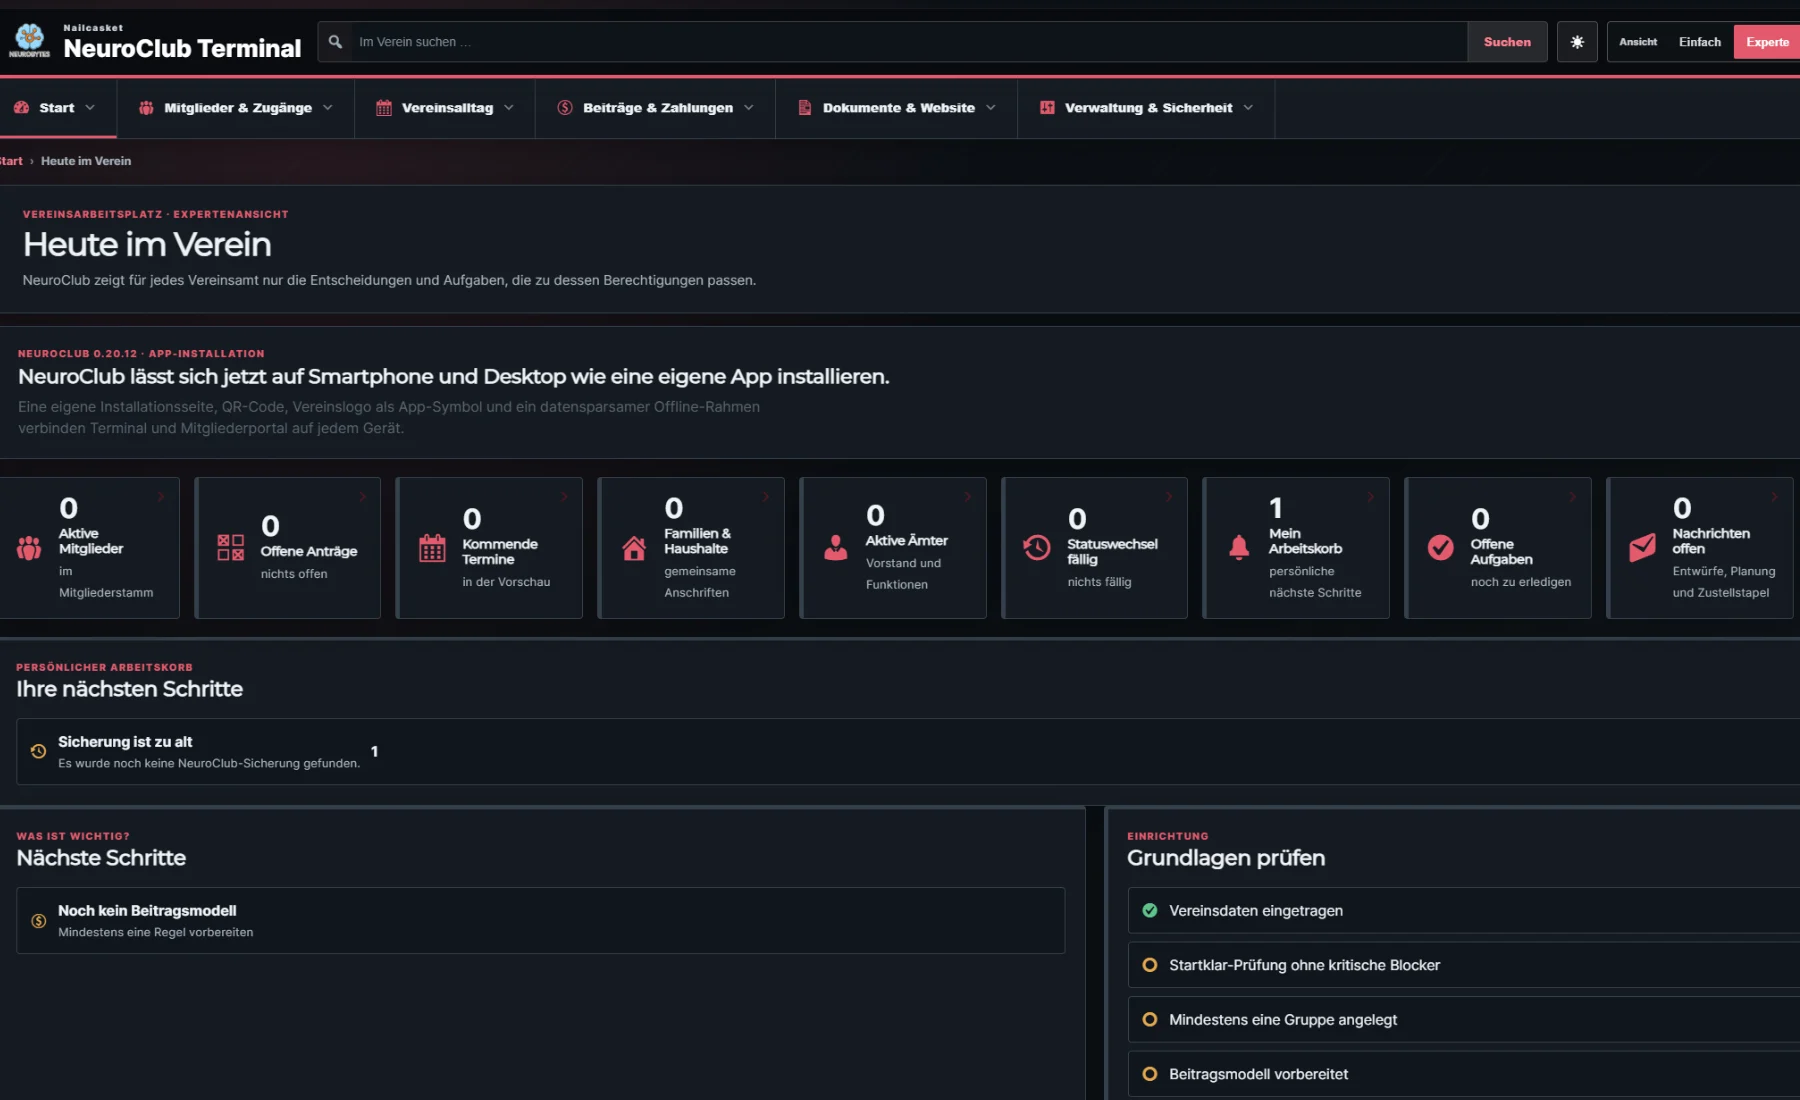Click the Offene Anträge grid icon
Viewport: 1800px width, 1100px height.
pos(231,547)
